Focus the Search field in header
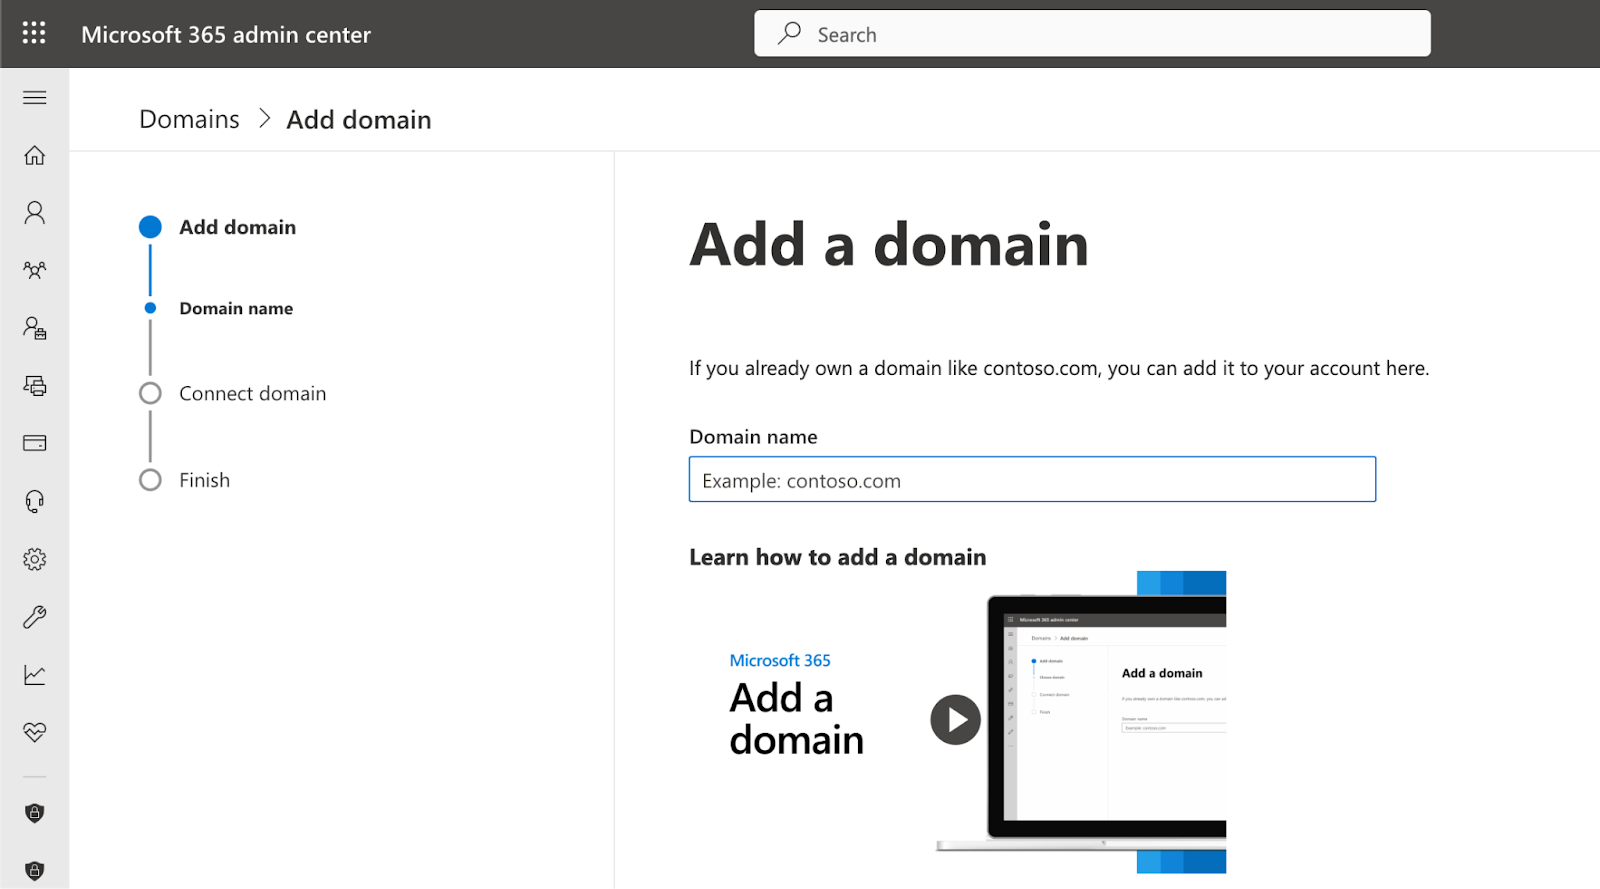The width and height of the screenshot is (1600, 889). pos(1092,33)
